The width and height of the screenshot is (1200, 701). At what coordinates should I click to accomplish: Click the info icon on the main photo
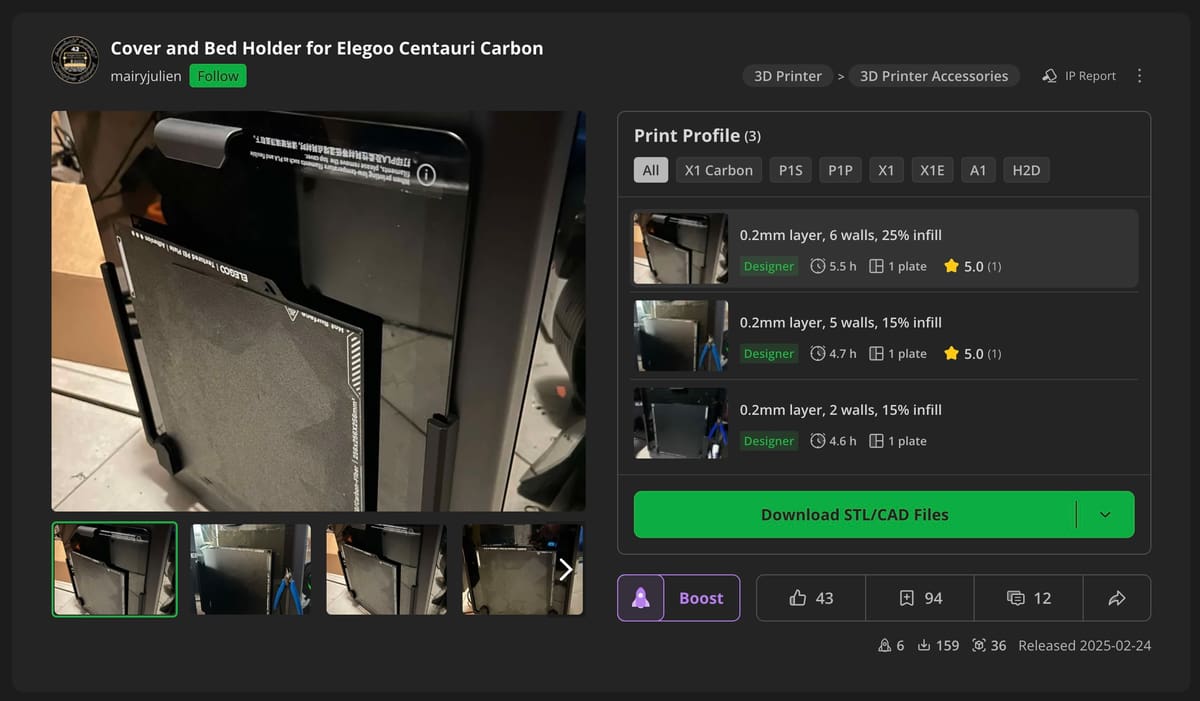[x=427, y=175]
